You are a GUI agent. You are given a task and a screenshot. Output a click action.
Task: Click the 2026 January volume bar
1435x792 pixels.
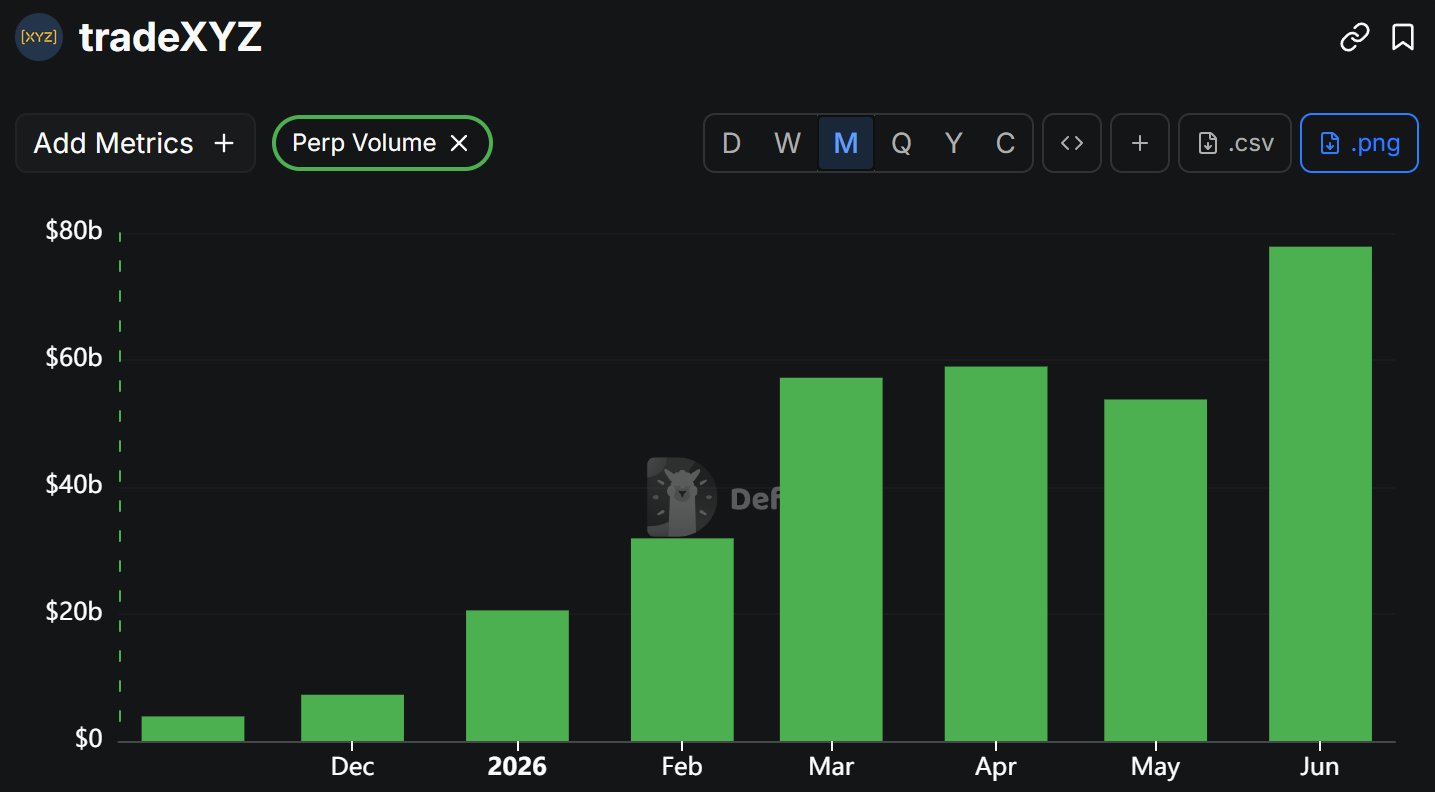pos(517,676)
